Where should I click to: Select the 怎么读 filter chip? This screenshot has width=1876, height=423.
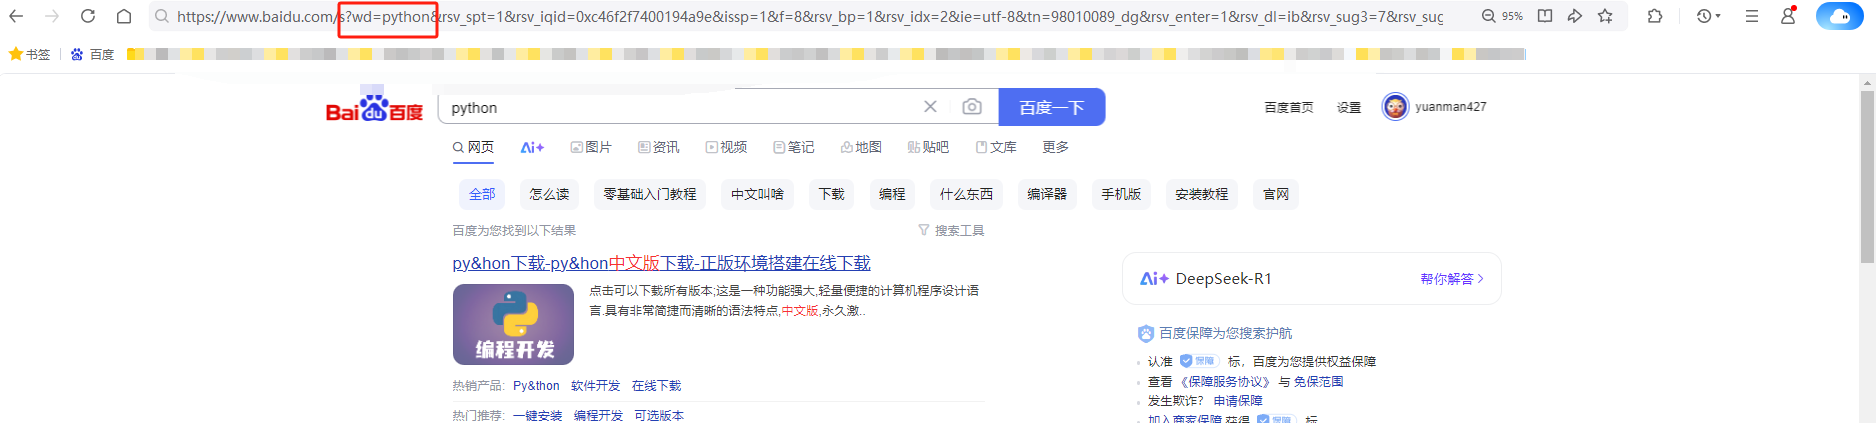[549, 194]
